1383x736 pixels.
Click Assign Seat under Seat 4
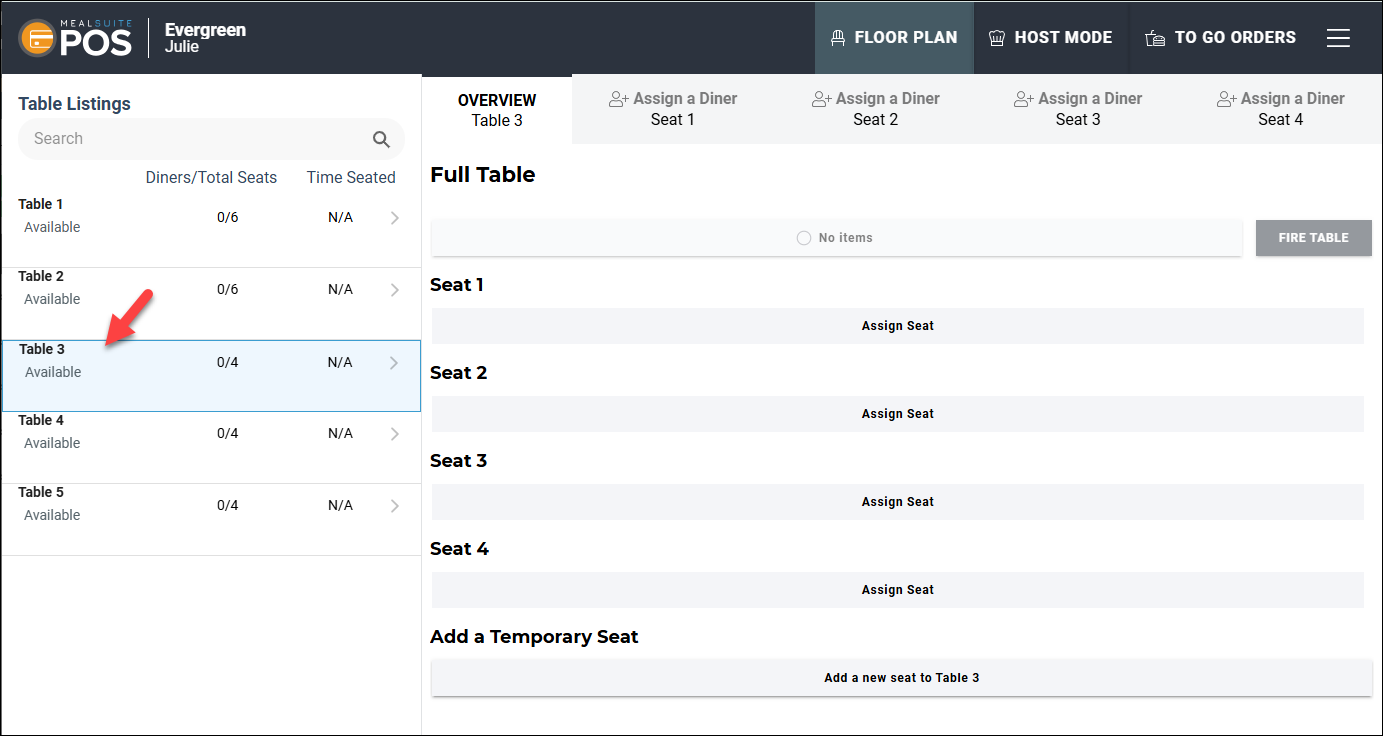coord(898,590)
